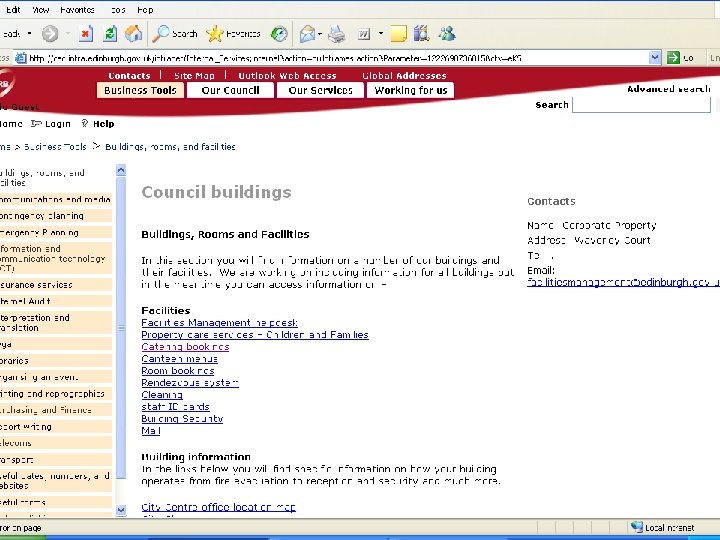Screen dimensions: 720x540
Task: Open the View menu
Action: (x=40, y=10)
